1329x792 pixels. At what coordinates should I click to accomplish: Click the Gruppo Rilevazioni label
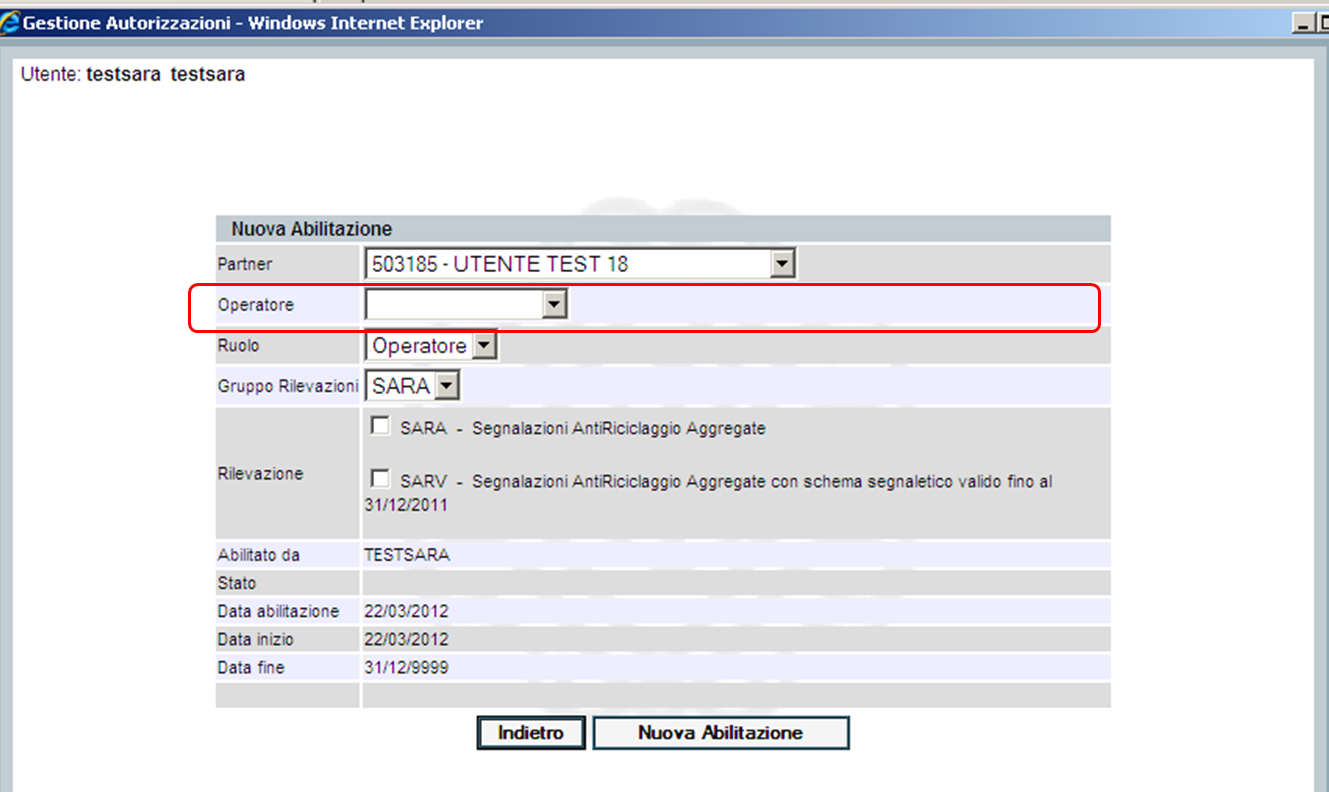pyautogui.click(x=287, y=386)
